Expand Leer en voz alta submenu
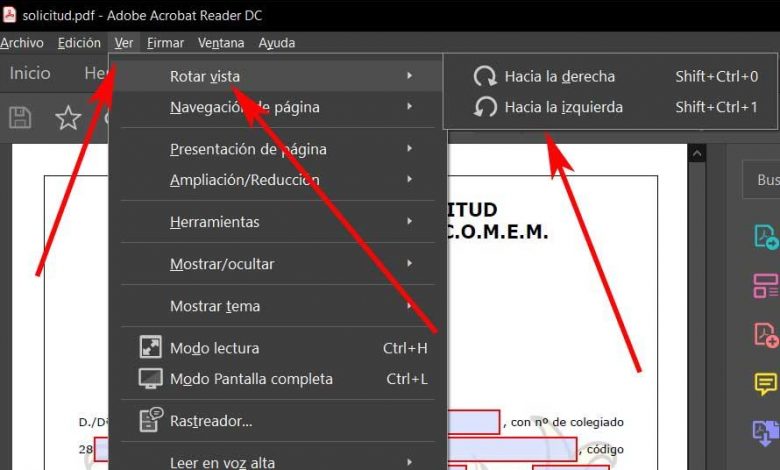Viewport: 780px width, 470px height. tap(278, 462)
